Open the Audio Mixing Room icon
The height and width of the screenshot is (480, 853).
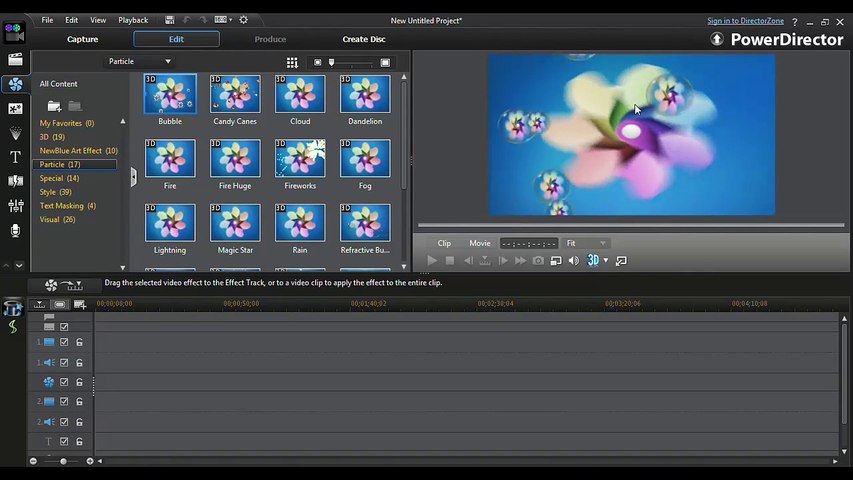pyautogui.click(x=15, y=206)
